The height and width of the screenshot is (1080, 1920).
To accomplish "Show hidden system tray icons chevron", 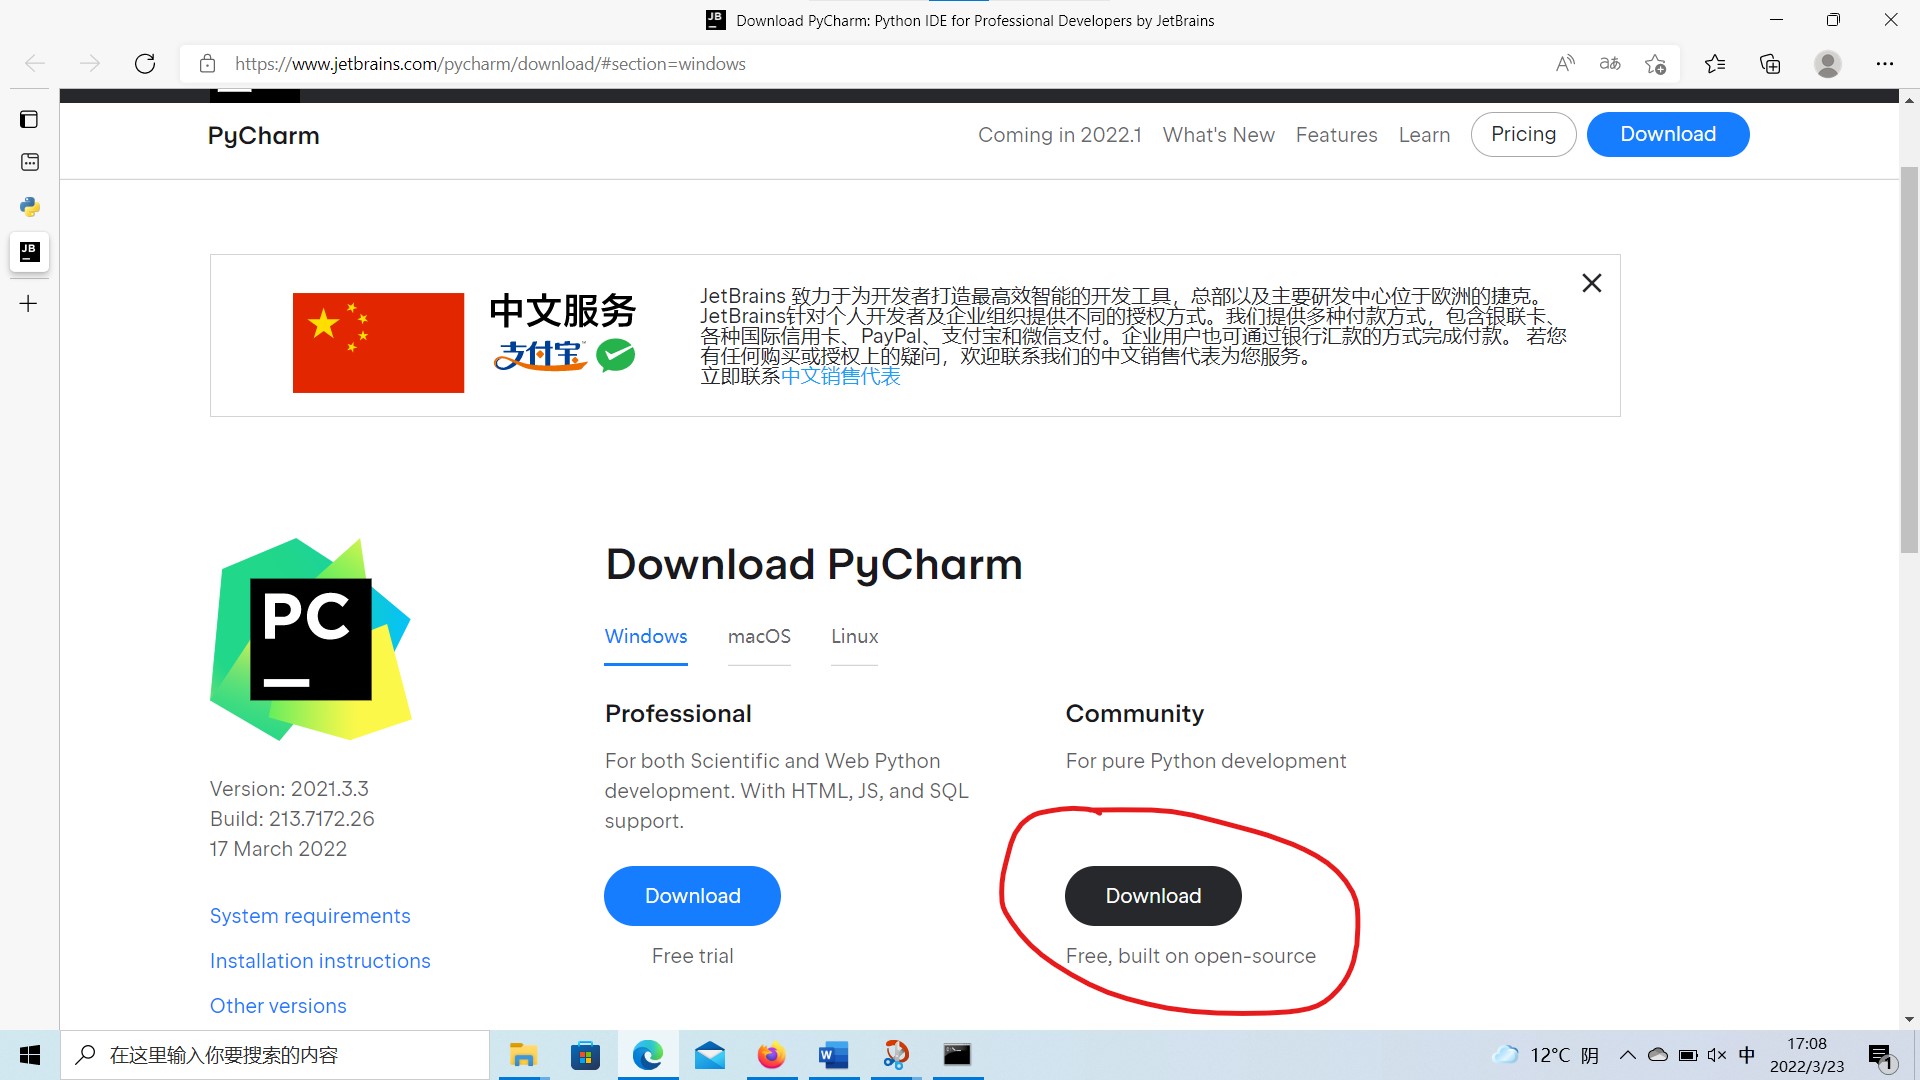I will point(1628,1055).
